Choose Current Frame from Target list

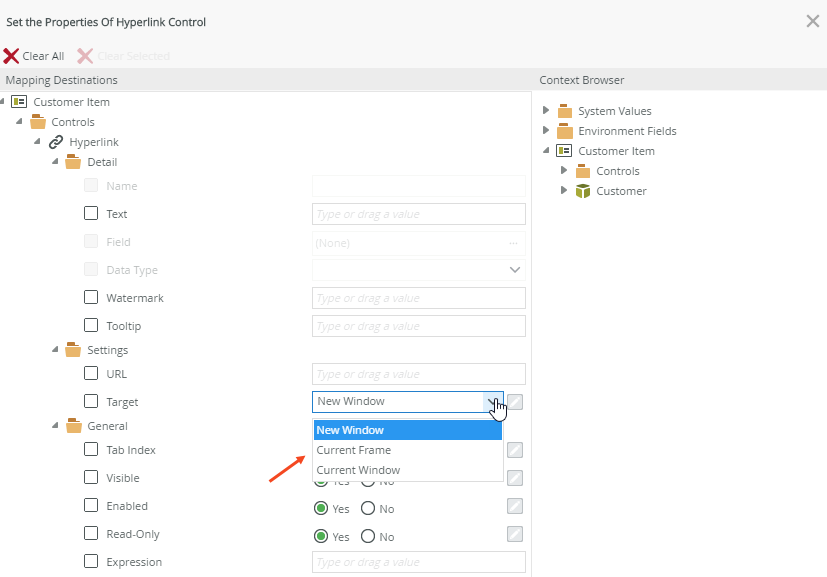(353, 450)
